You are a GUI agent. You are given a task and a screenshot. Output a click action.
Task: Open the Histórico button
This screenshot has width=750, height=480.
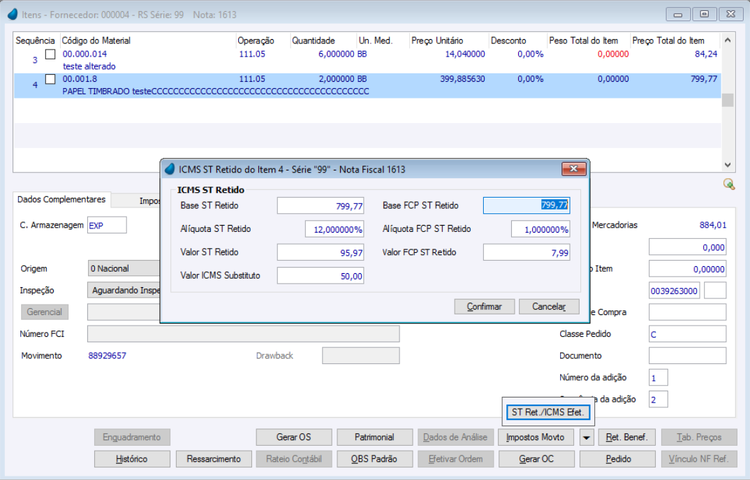tap(132, 459)
